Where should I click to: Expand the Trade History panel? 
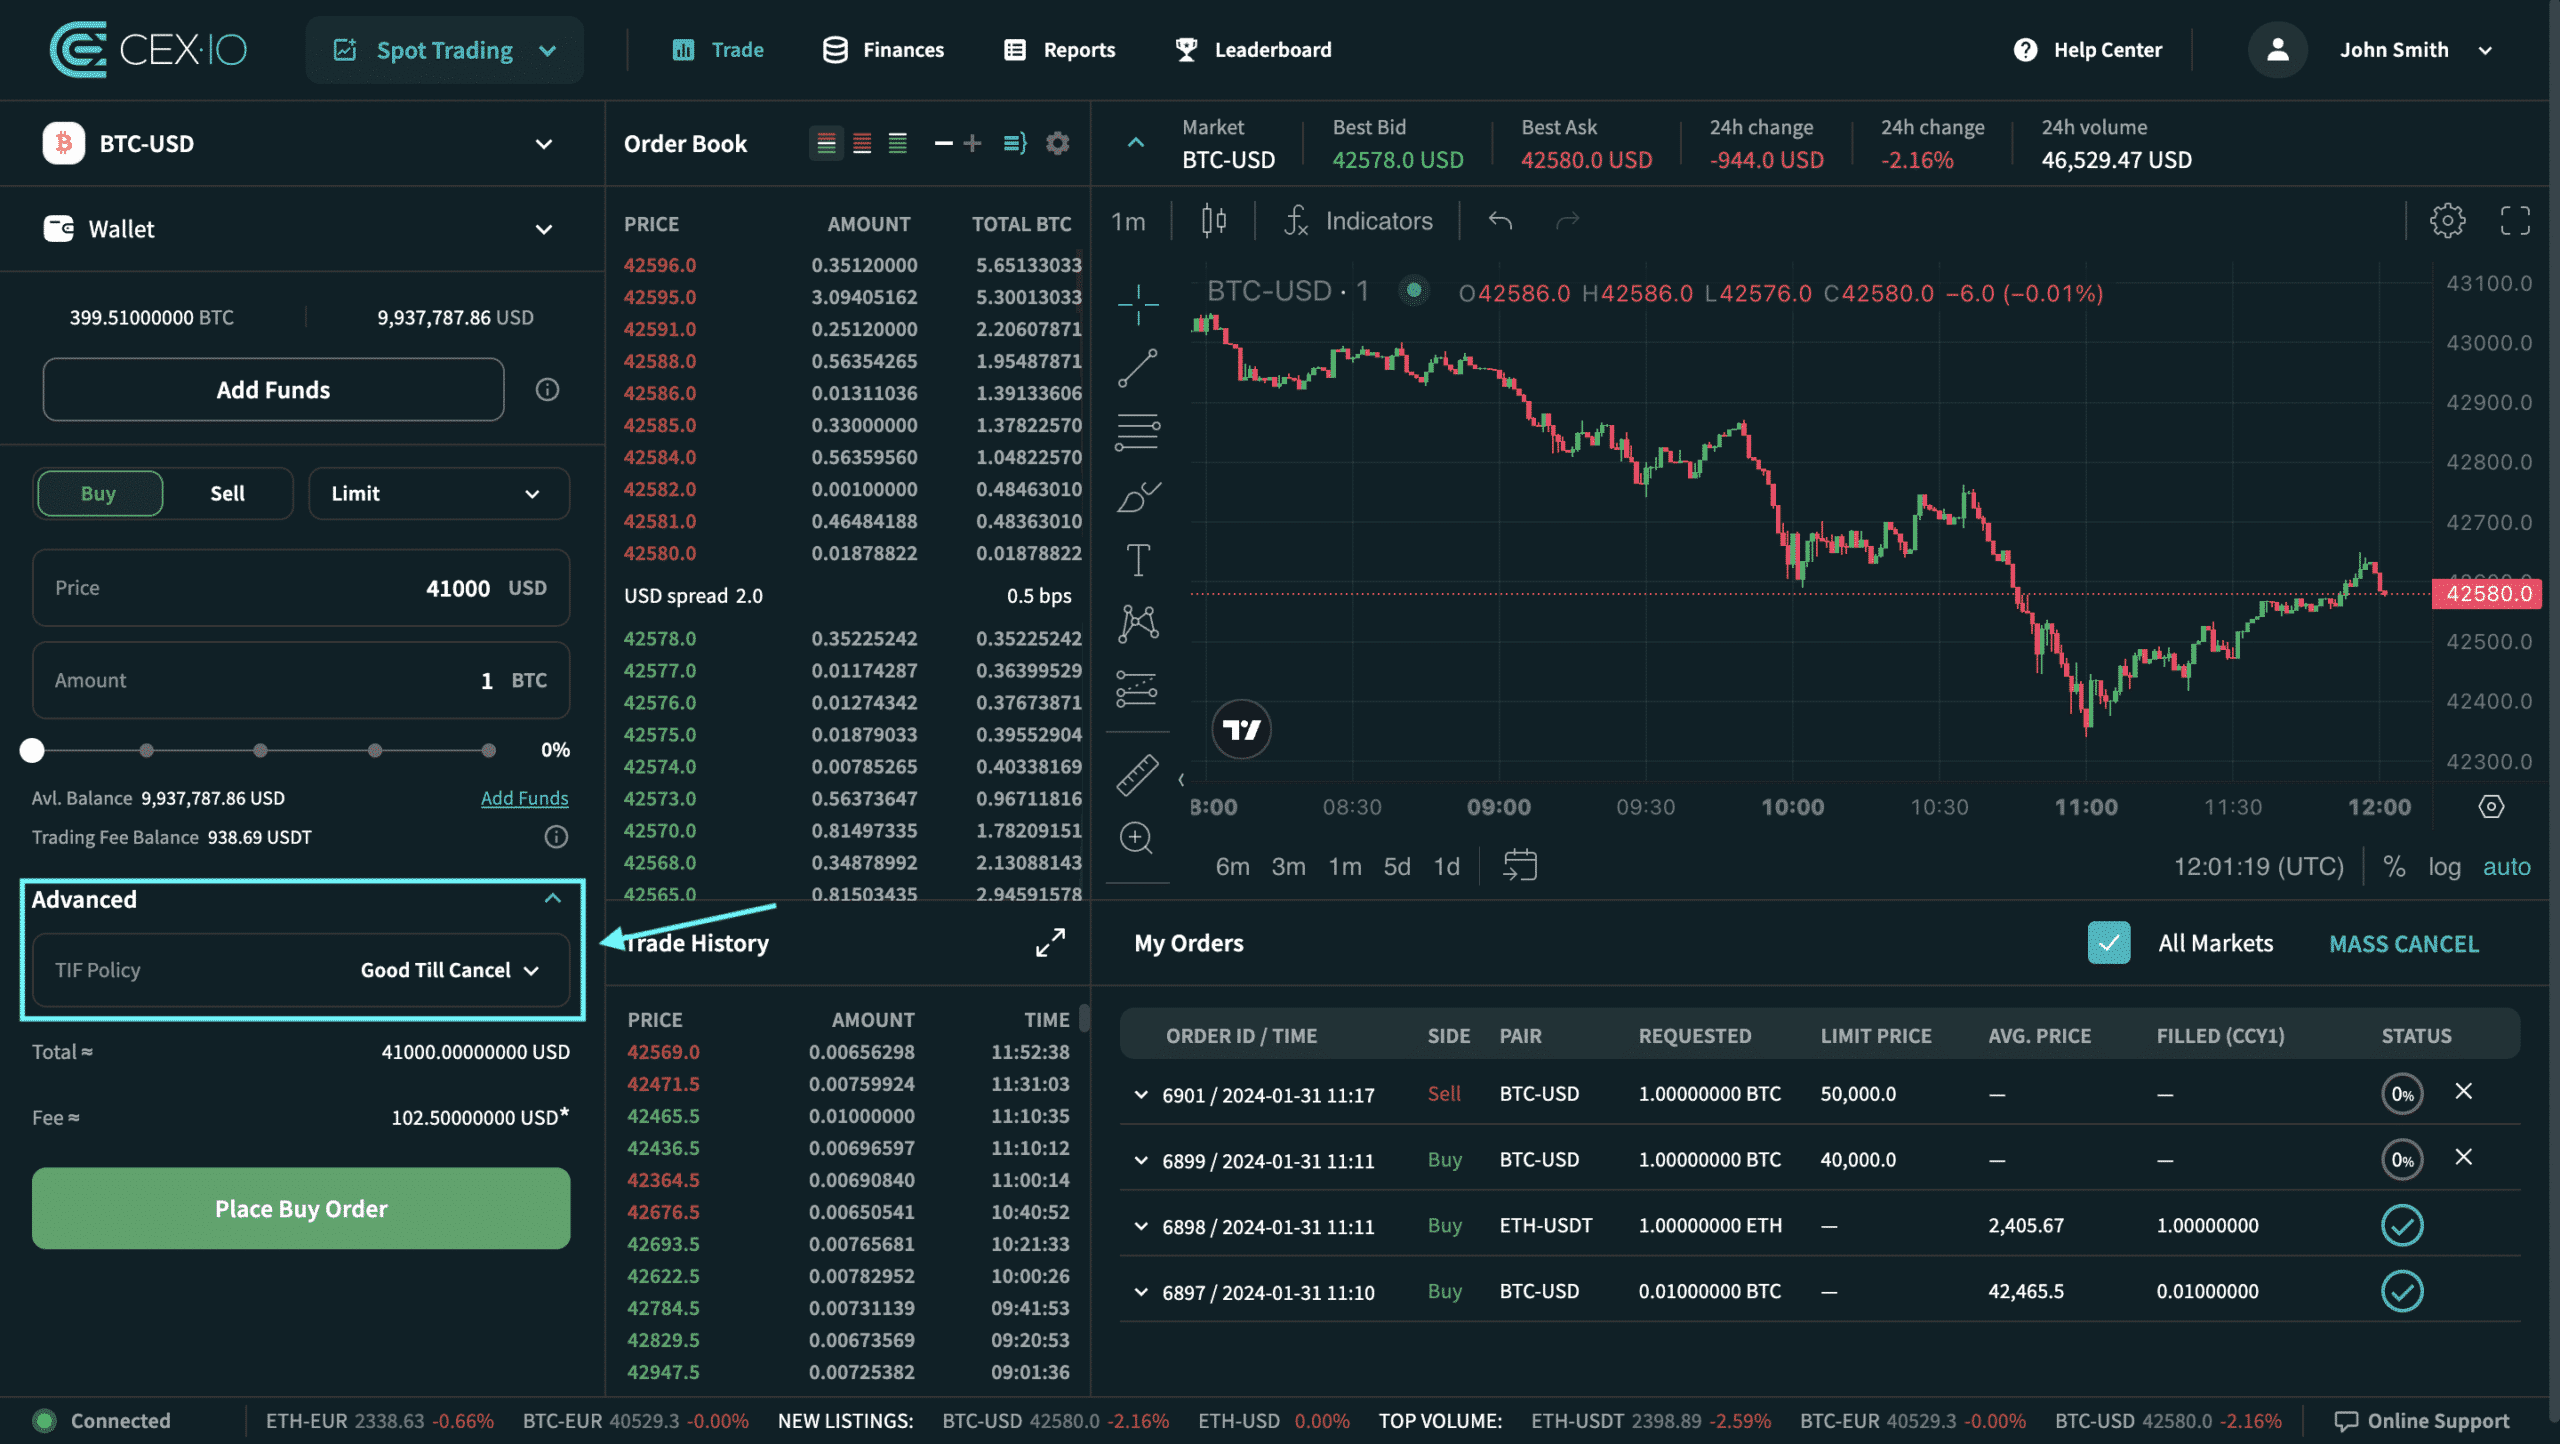tap(1050, 942)
